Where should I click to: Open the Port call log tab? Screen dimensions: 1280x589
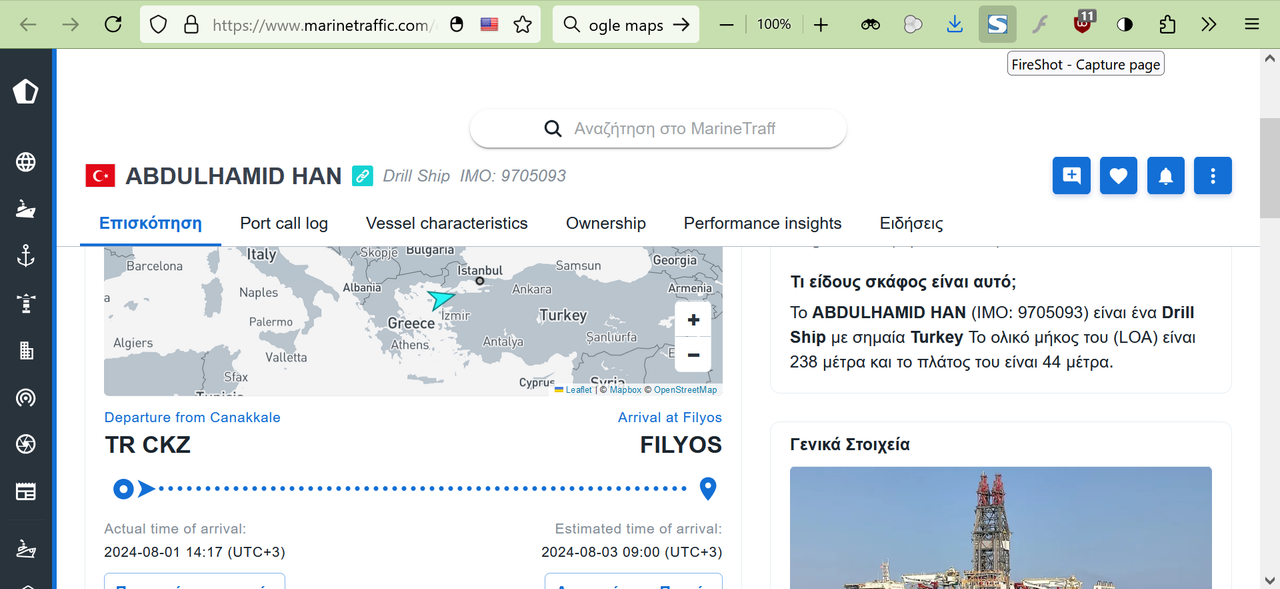pos(284,223)
